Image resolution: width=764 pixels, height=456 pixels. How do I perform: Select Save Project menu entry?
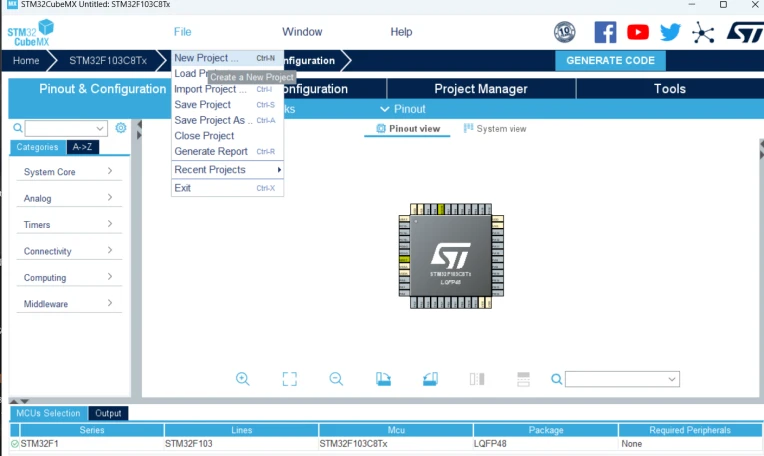pos(228,105)
